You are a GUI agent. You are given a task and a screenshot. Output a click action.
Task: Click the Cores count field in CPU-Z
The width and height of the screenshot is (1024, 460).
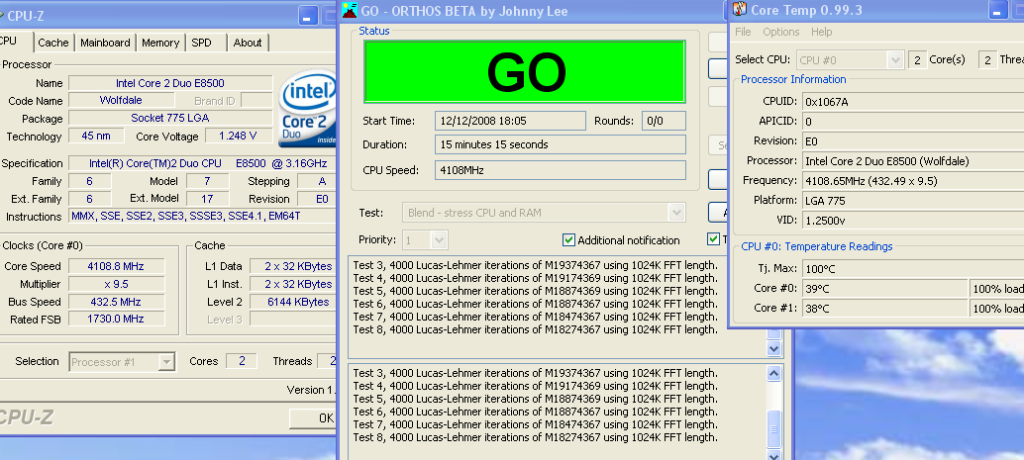241,361
